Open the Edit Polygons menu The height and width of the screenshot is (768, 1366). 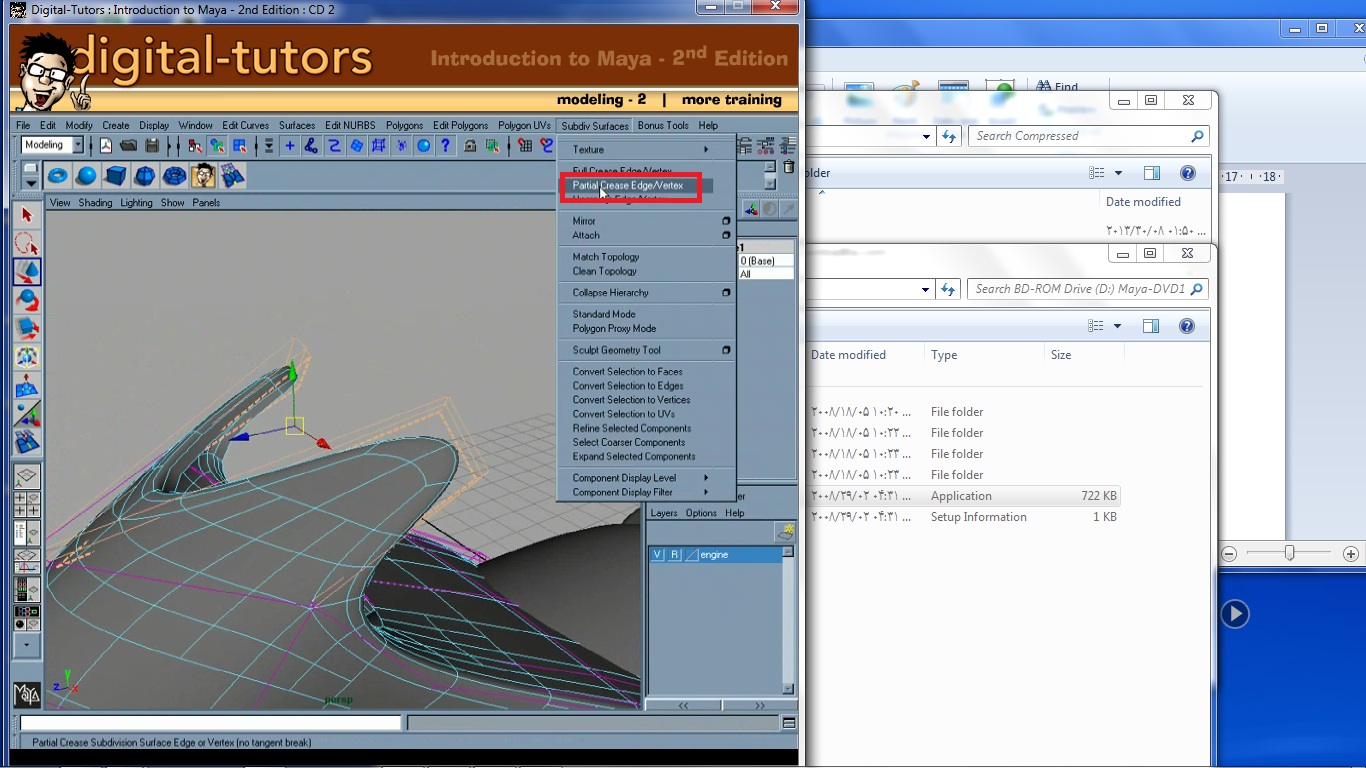(x=461, y=126)
